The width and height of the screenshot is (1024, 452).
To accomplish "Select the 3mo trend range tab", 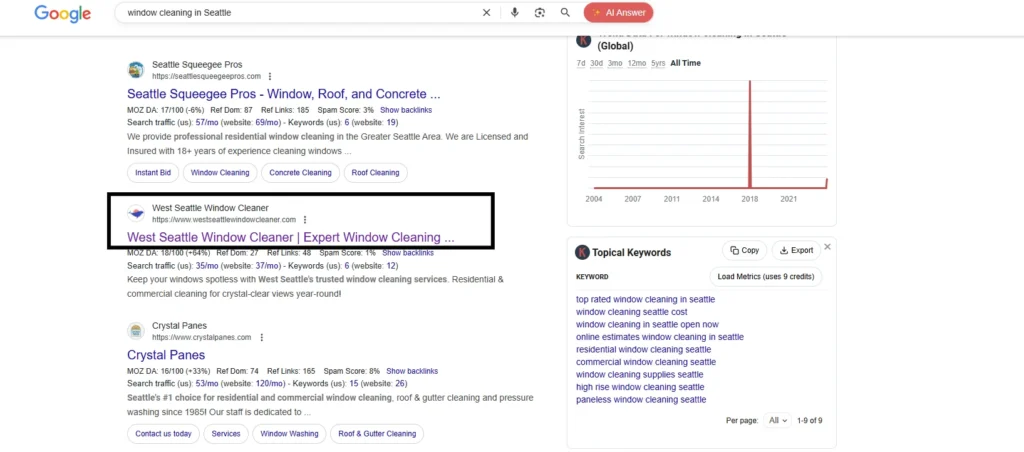I will click(615, 63).
